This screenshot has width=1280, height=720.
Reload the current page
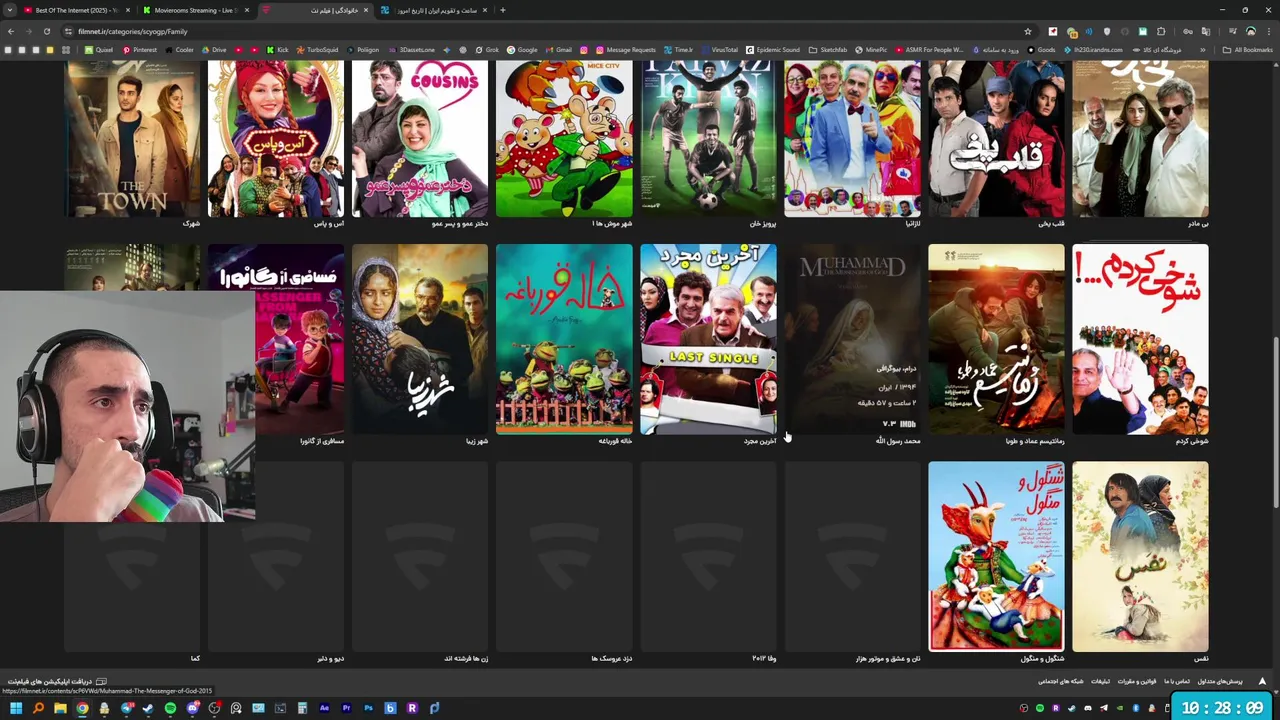pyautogui.click(x=47, y=31)
